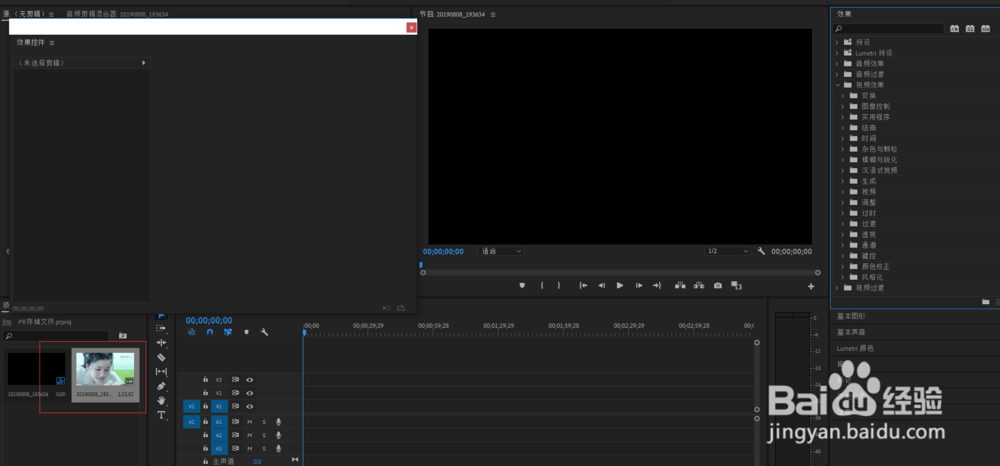Open the Lumetri 颜色 panel
Screen dimensions: 1000x466
[x=855, y=348]
